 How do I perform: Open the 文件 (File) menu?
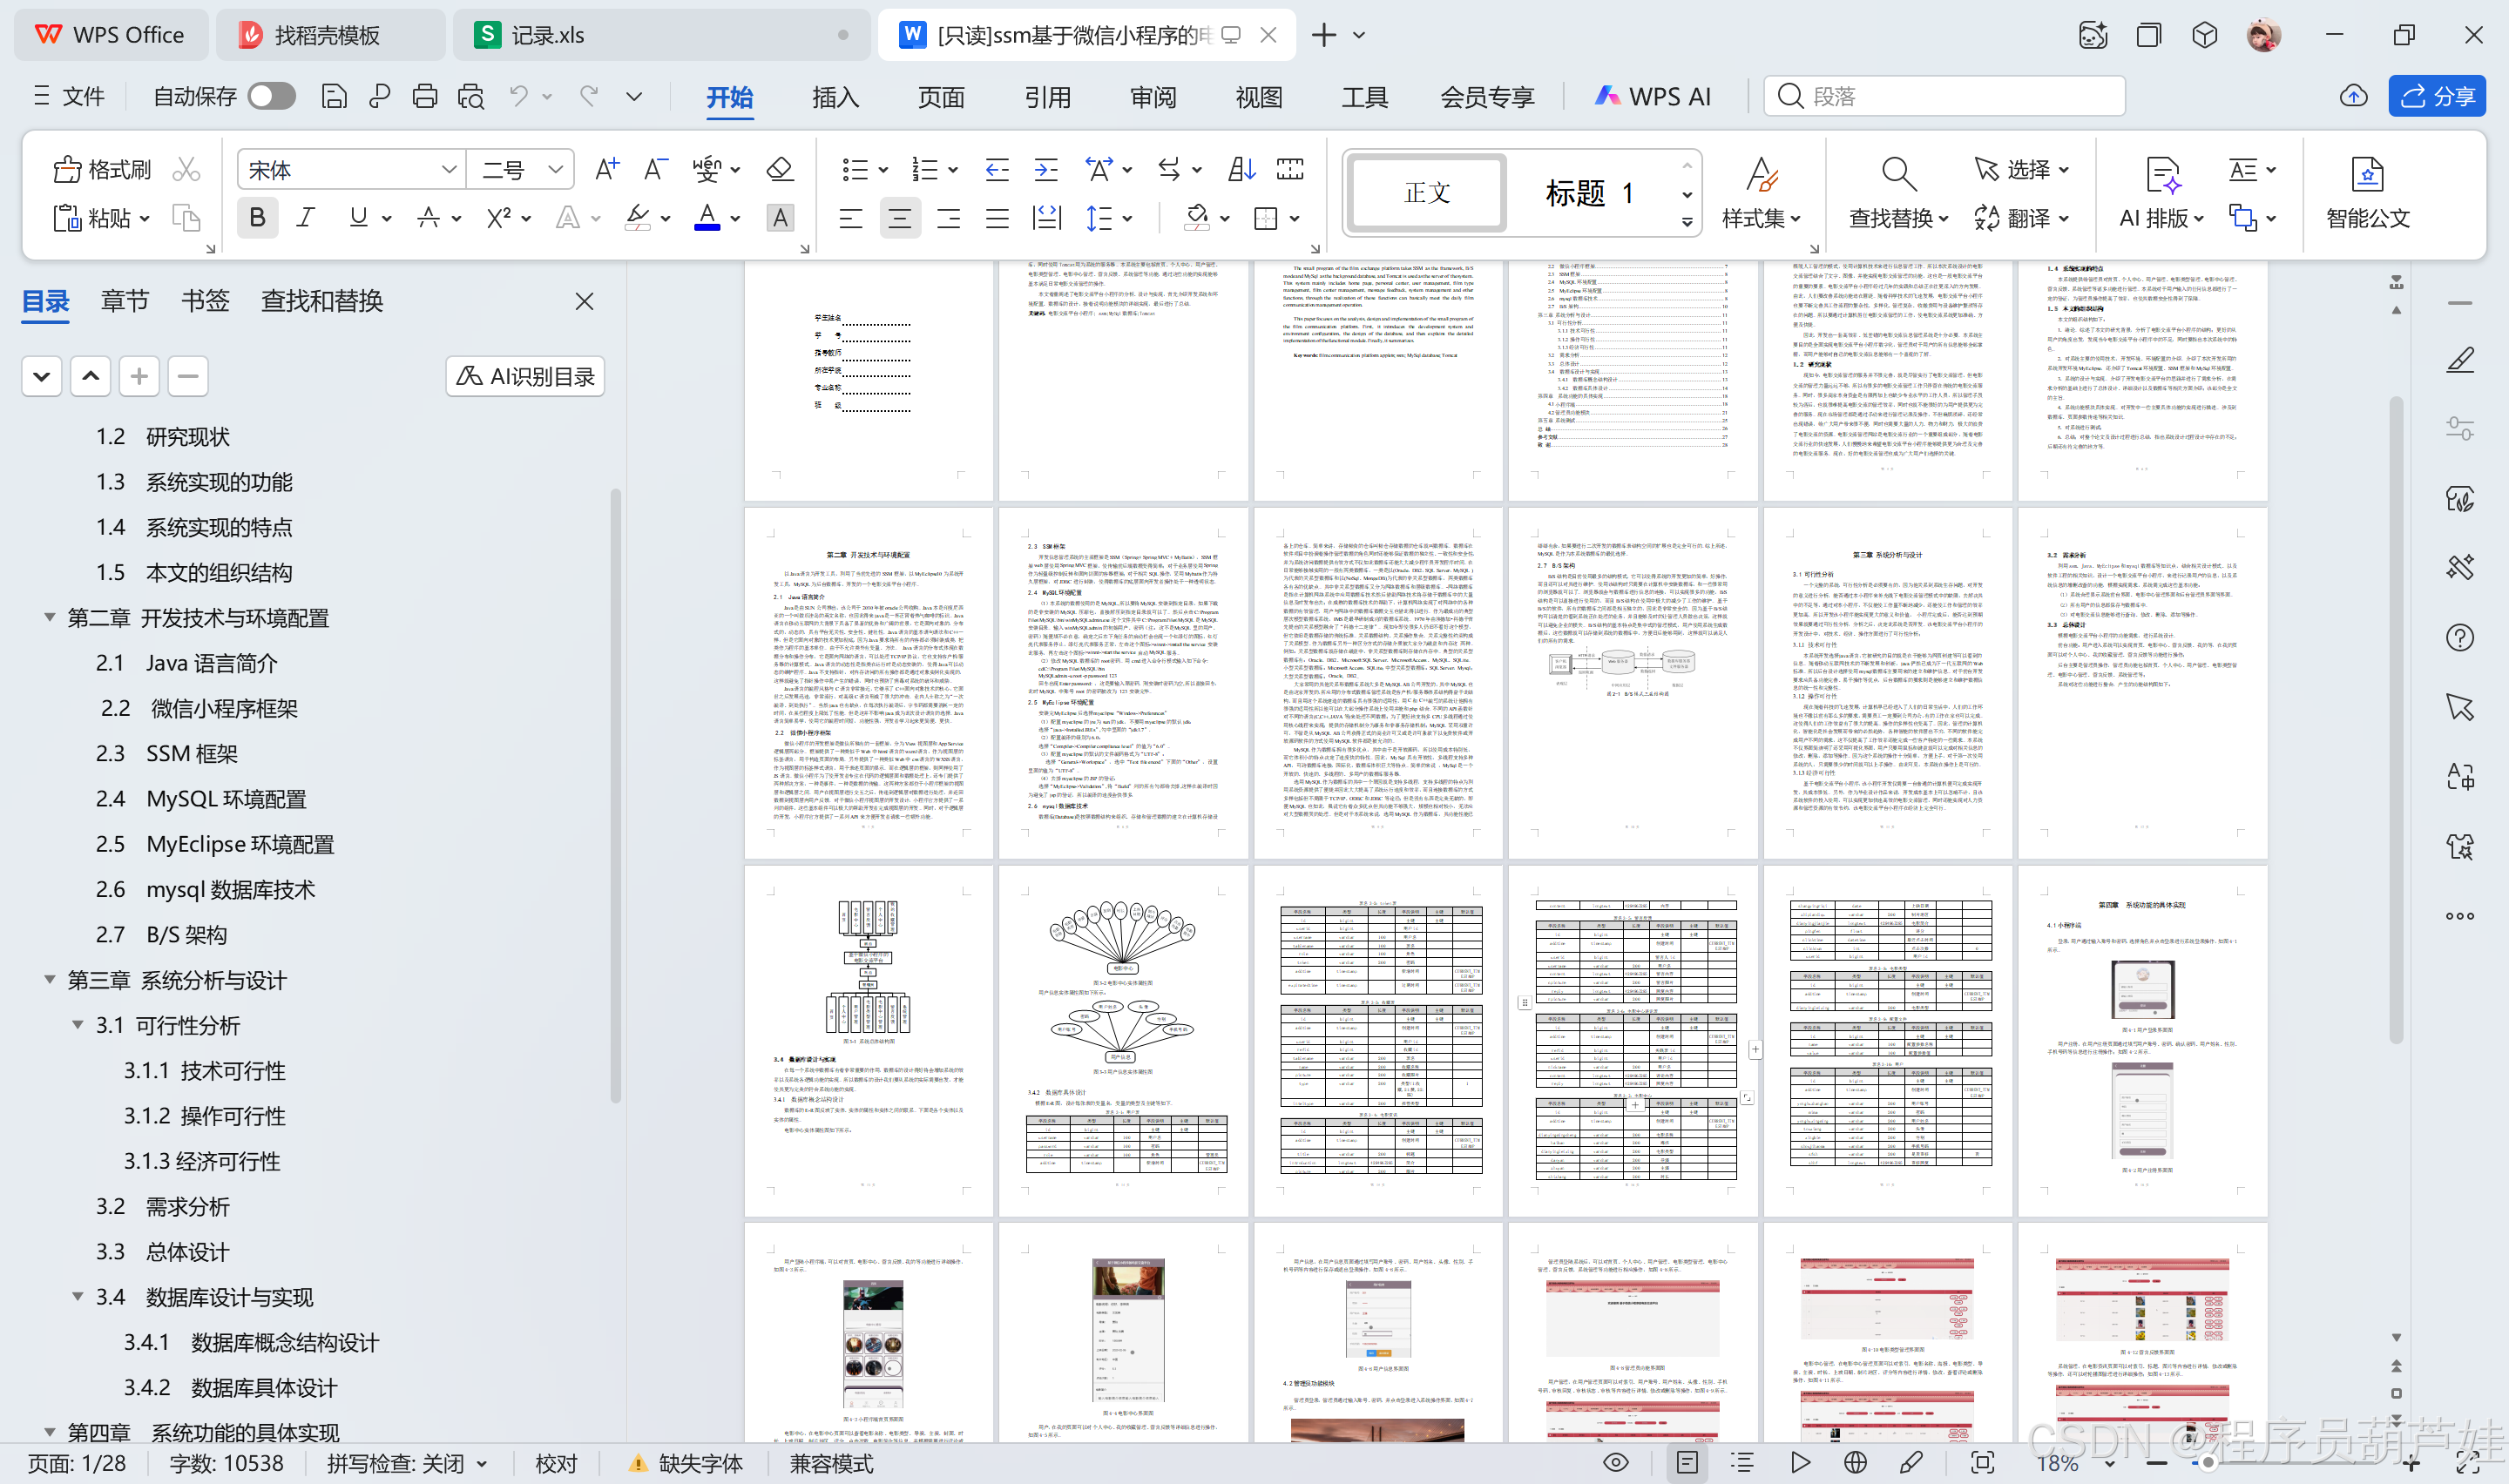pos(69,96)
